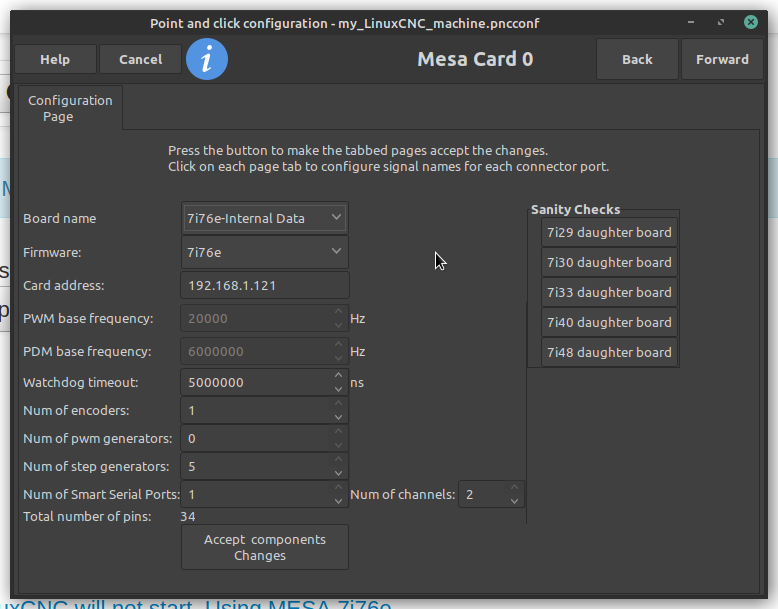Click the blue info icon
This screenshot has height=609, width=778.
tap(207, 59)
